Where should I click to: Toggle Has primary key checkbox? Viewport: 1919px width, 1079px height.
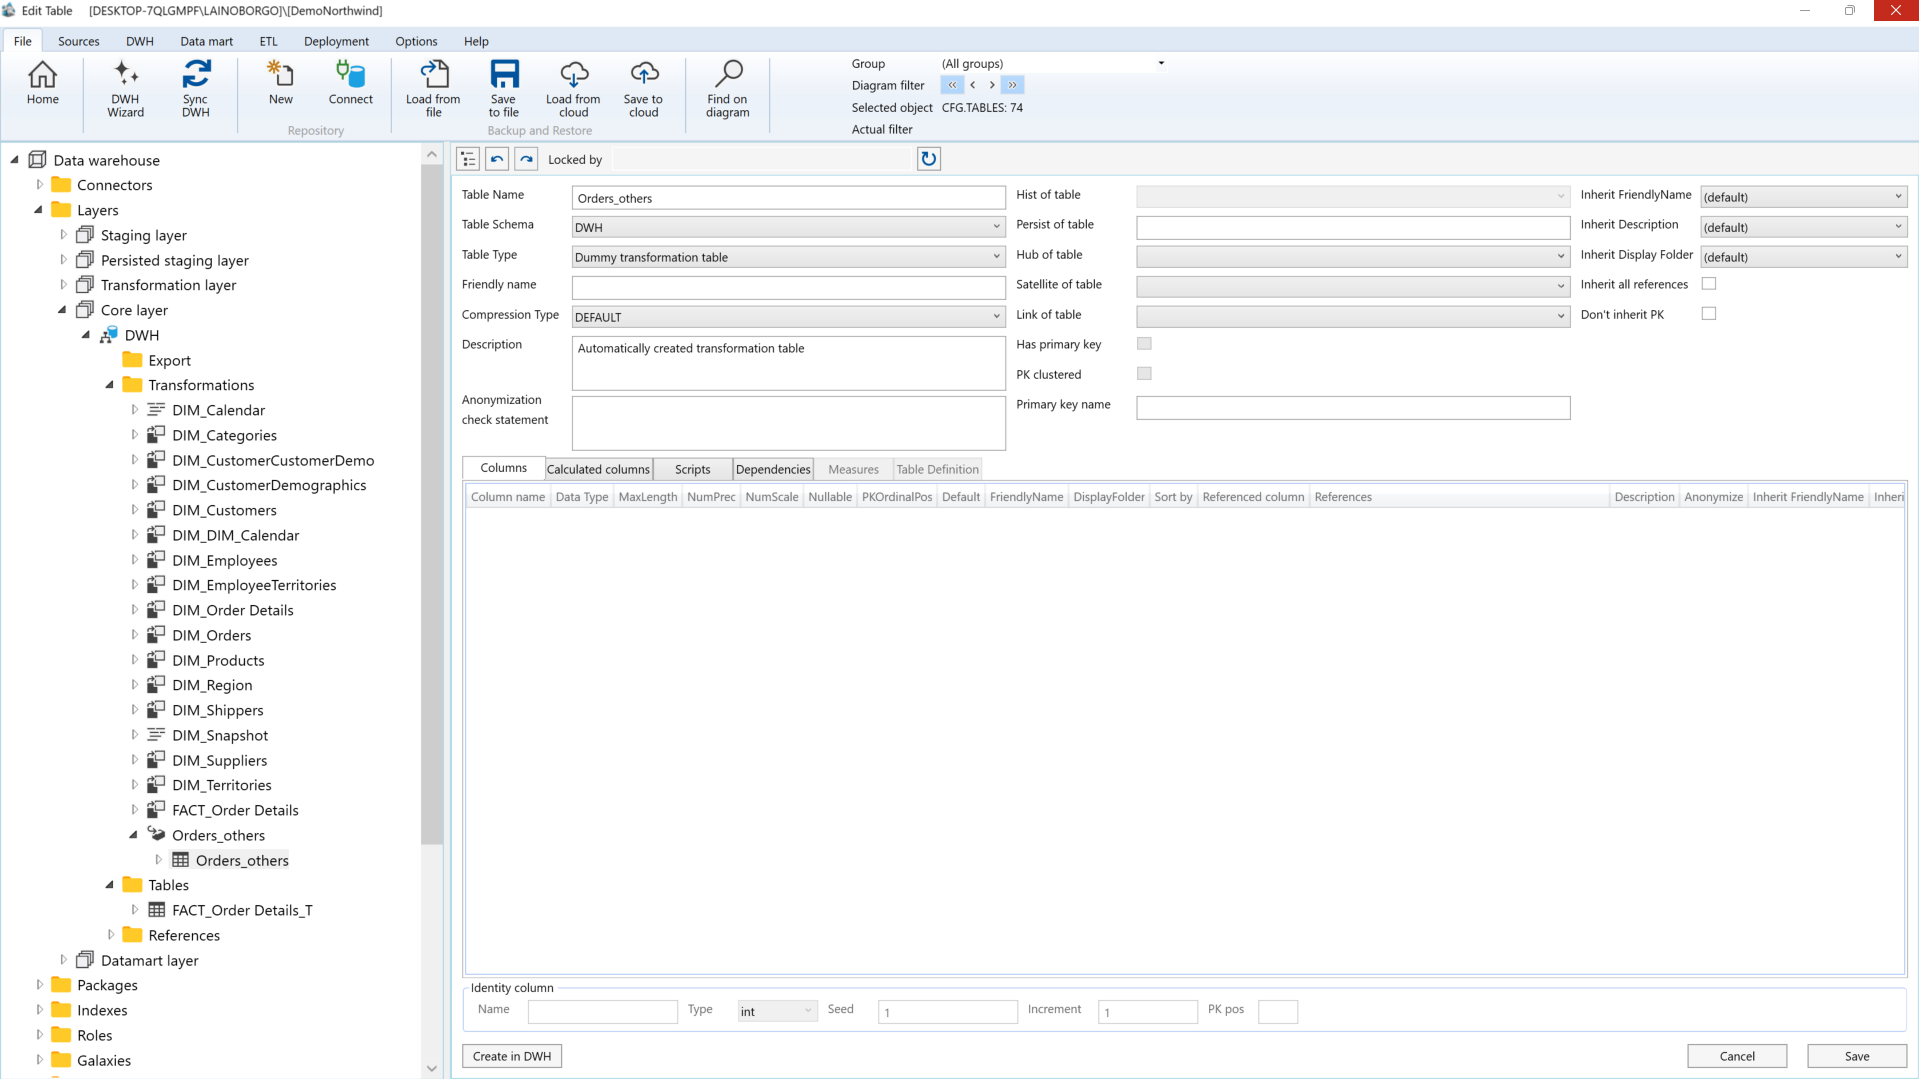point(1144,344)
